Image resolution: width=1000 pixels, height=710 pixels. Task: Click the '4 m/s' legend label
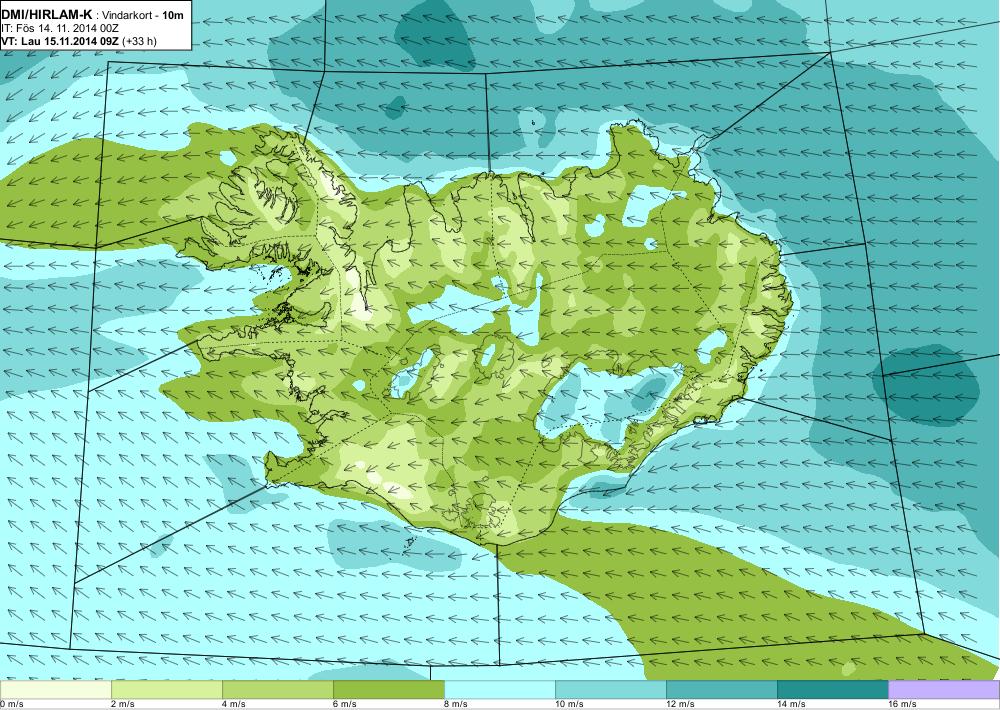(234, 704)
